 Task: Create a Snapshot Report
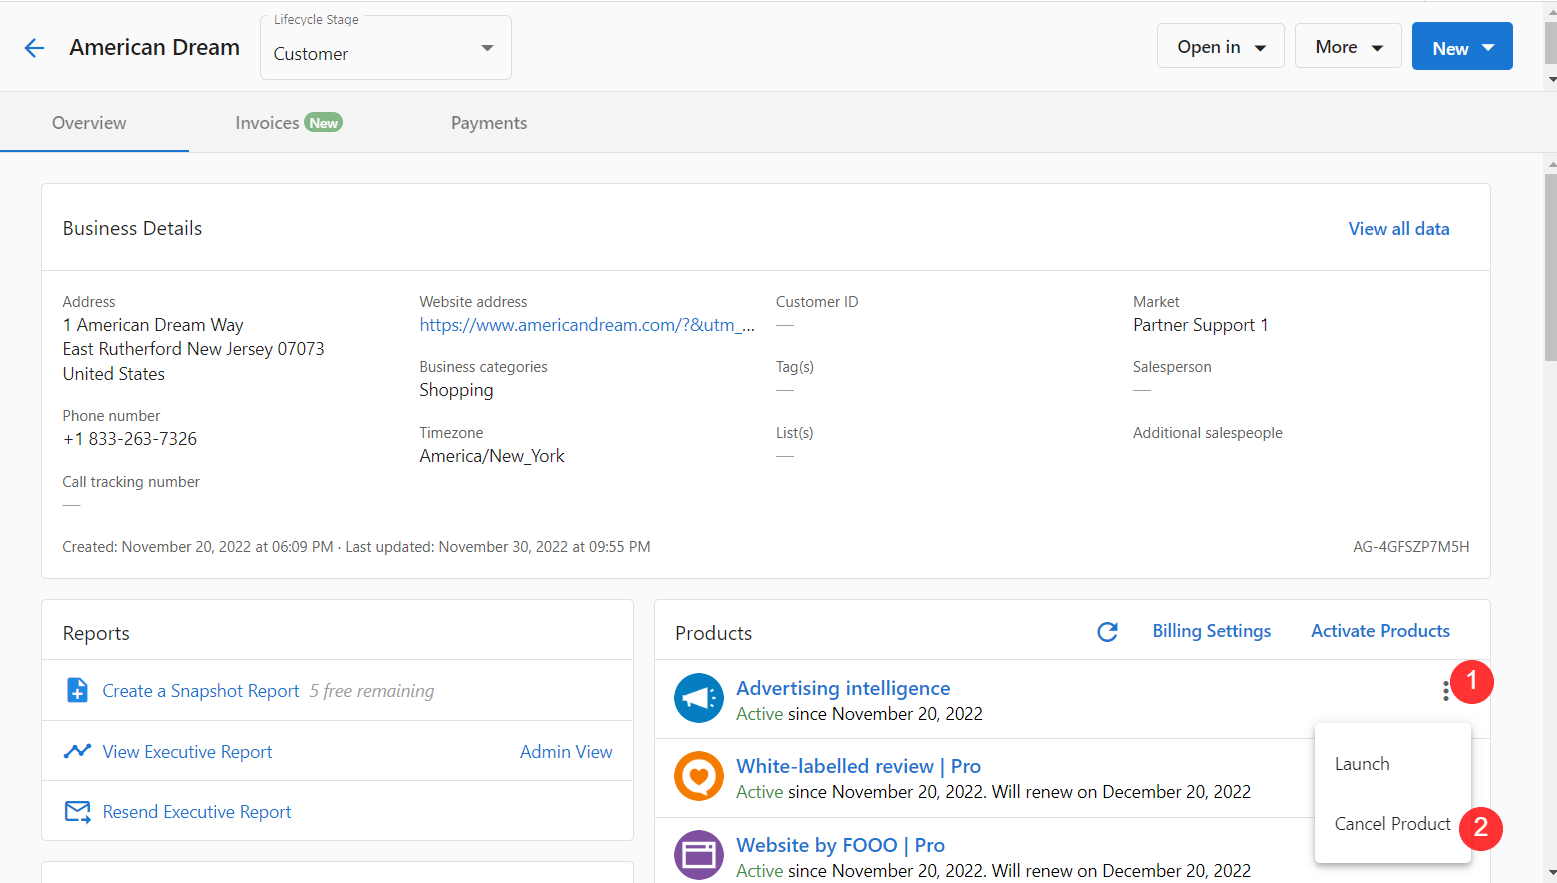[x=201, y=691]
